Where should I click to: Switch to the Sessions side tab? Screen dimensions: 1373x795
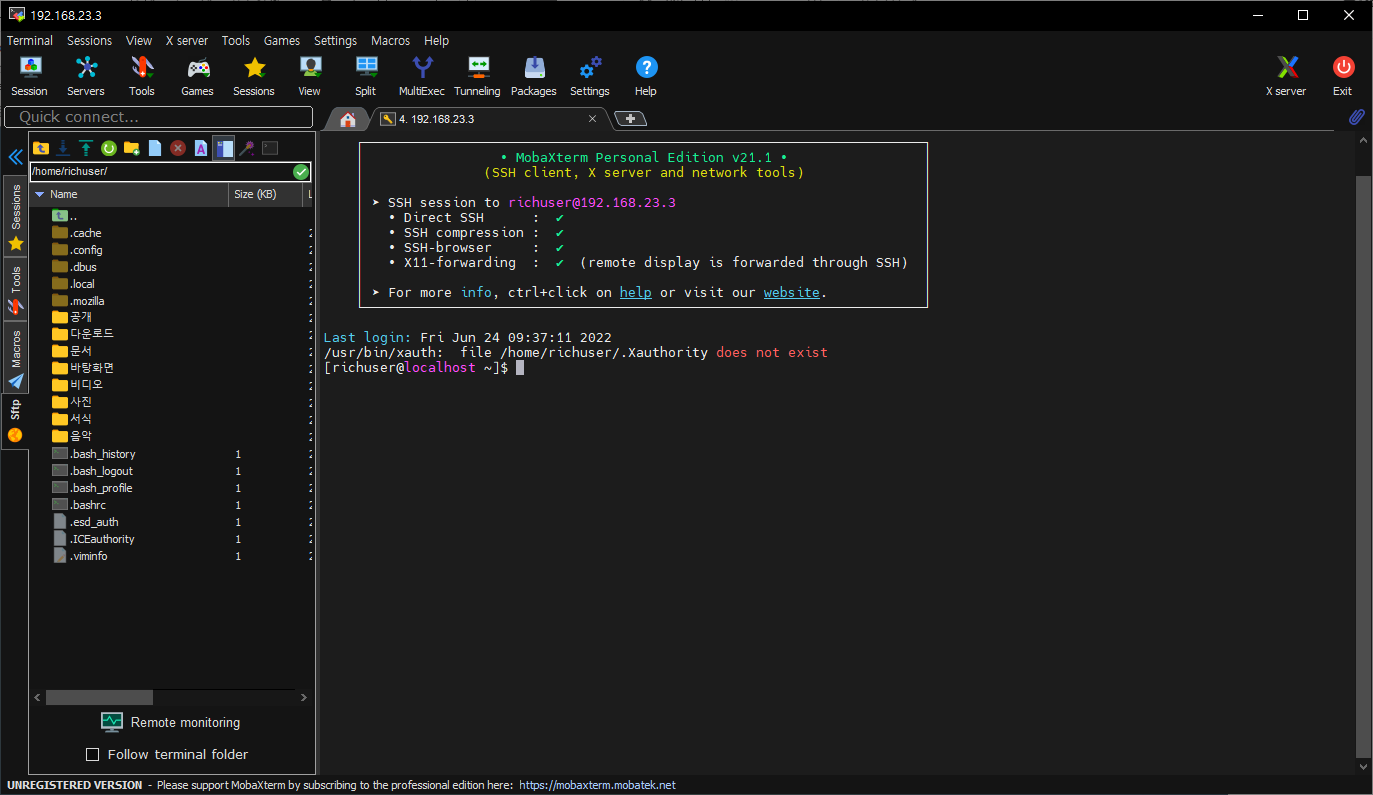16,217
